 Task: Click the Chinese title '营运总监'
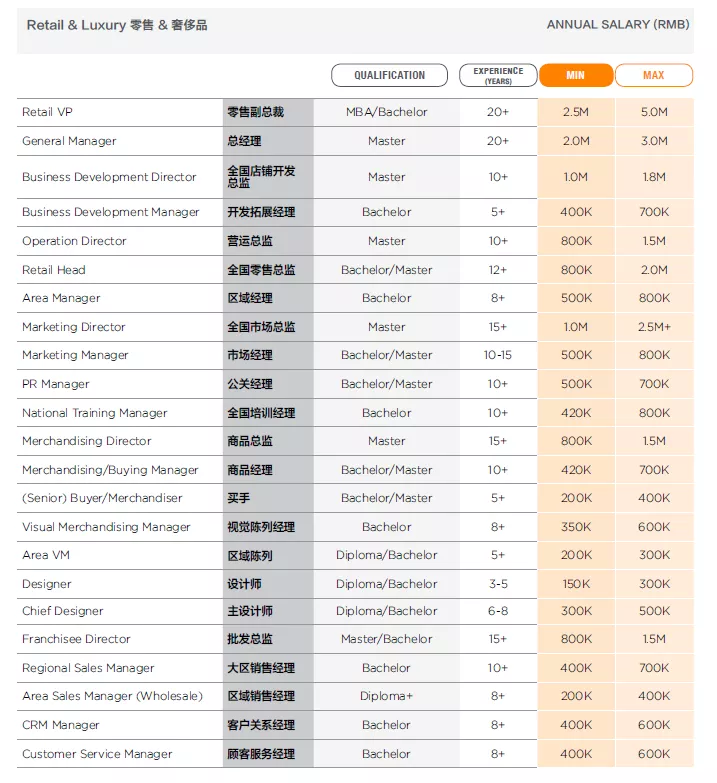coord(250,241)
